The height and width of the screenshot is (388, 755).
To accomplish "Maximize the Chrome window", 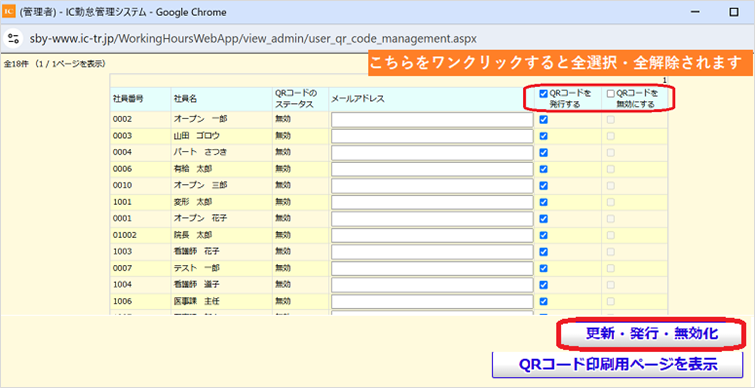I will tap(734, 13).
